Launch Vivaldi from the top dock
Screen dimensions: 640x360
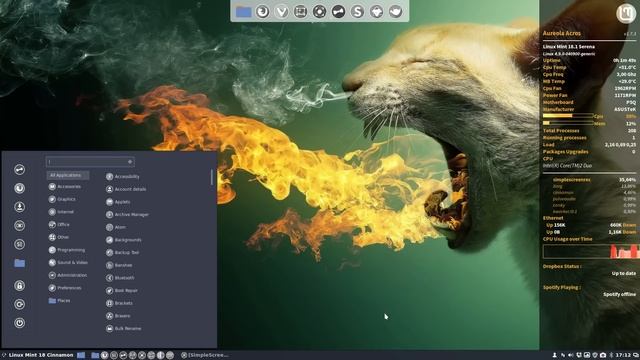[282, 11]
